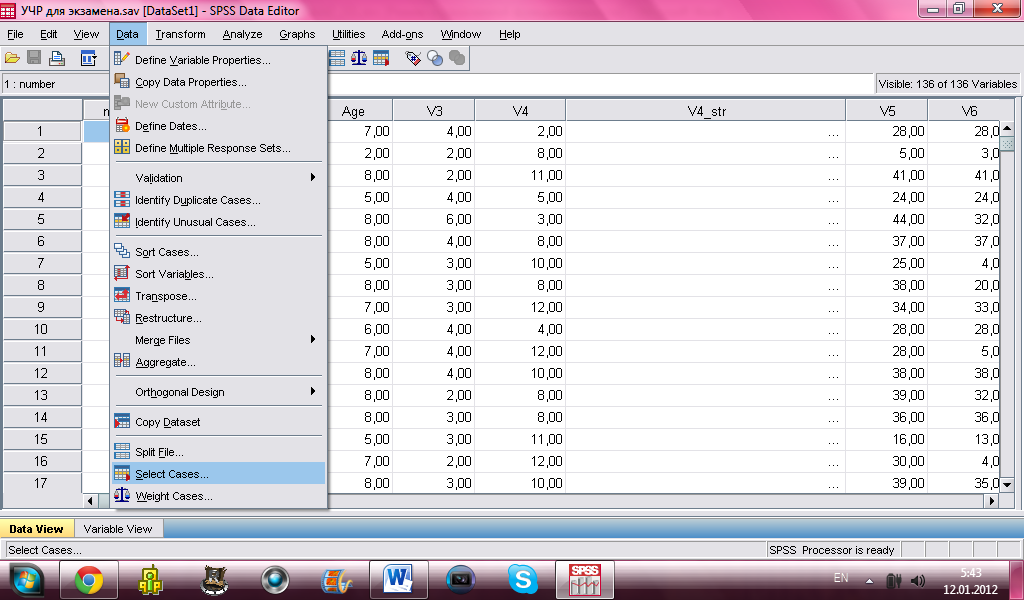
Task: Choose Copy Dataset menu entry
Action: 218,422
